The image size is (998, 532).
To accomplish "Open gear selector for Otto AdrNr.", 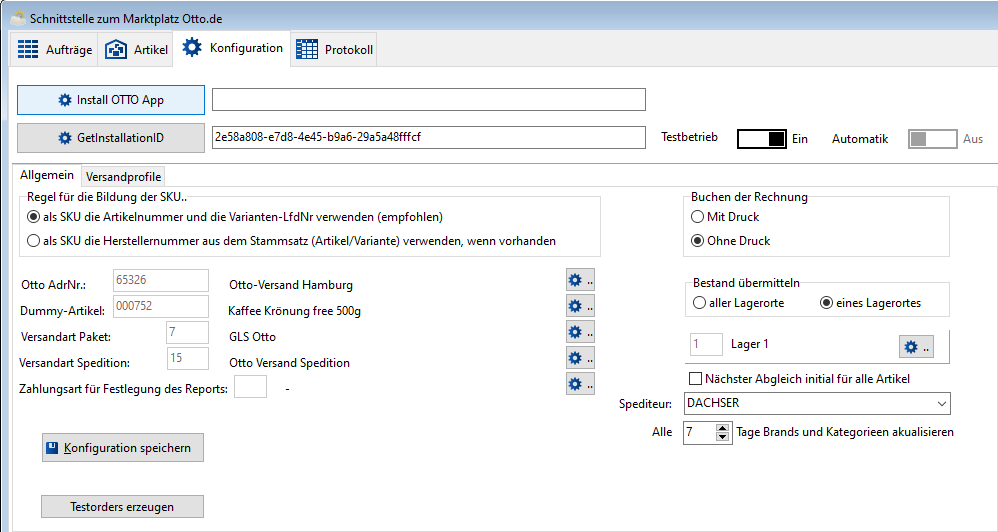I will [580, 280].
